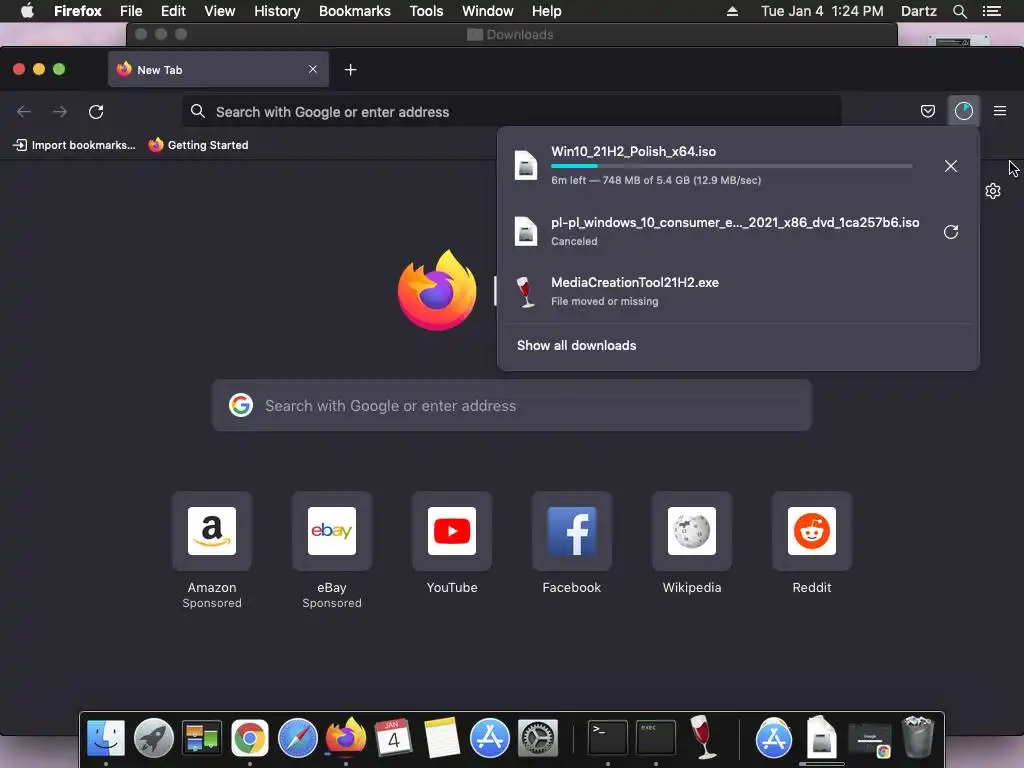The height and width of the screenshot is (768, 1024).
Task: Click the Save to Pocket icon
Action: (x=927, y=111)
